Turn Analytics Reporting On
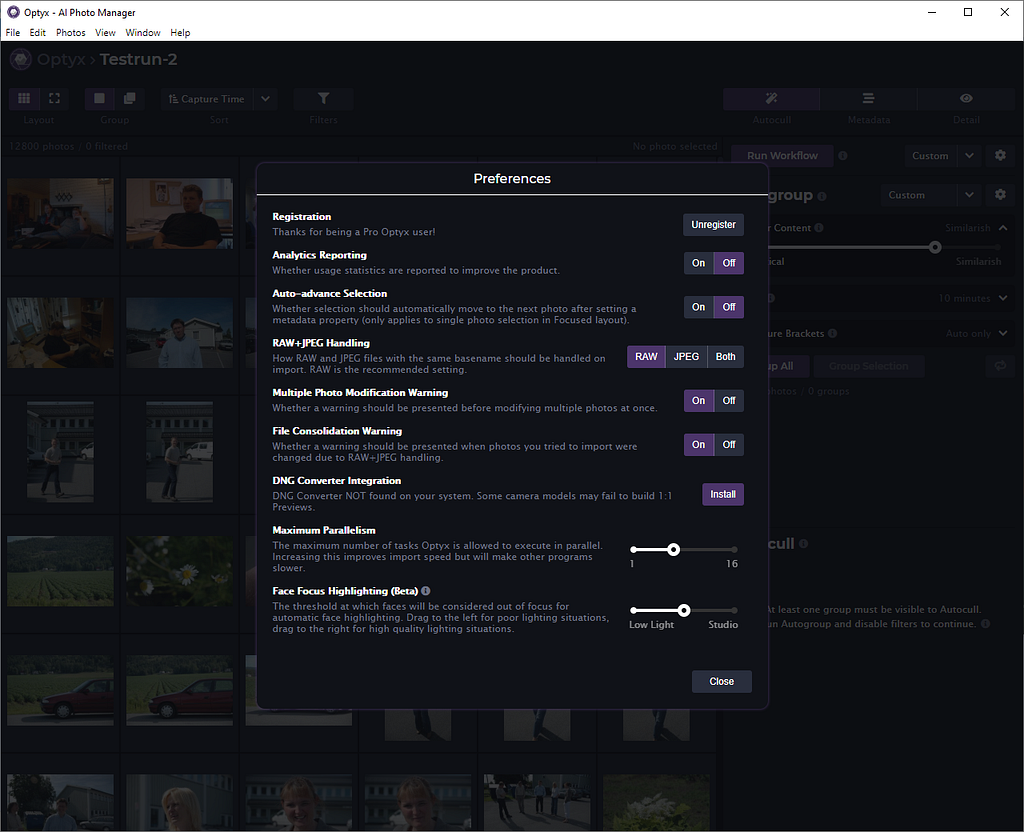This screenshot has width=1024, height=832. pos(698,263)
